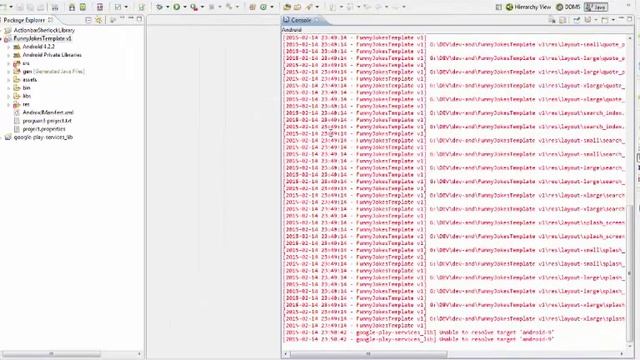The width and height of the screenshot is (640, 360).
Task: Click the Open Task folder toolbar icon
Action: [x=298, y=7]
